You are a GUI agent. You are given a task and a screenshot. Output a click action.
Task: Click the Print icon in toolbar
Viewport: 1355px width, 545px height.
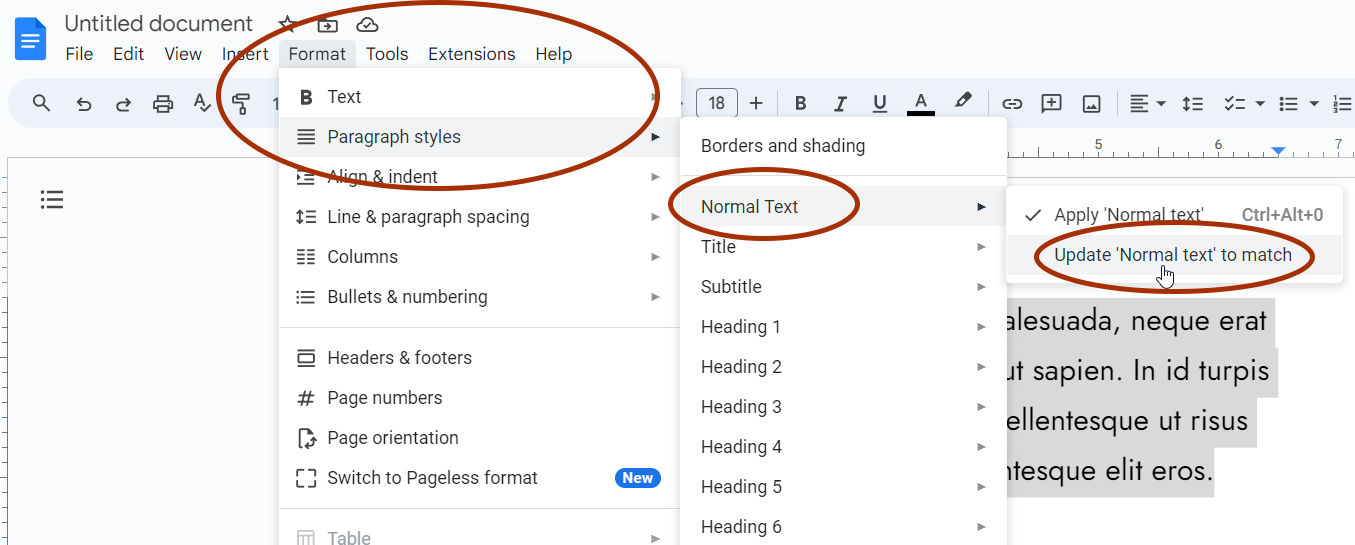pyautogui.click(x=163, y=103)
